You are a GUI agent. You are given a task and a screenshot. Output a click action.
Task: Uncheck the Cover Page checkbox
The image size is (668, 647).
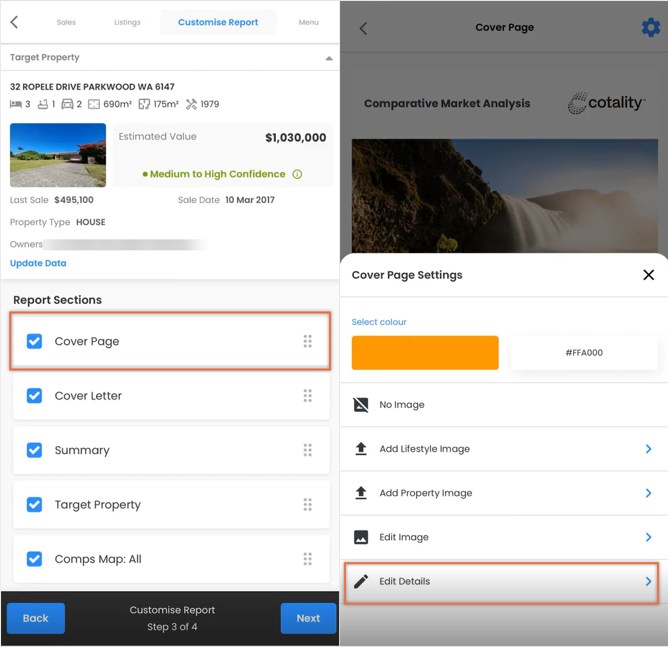[35, 341]
